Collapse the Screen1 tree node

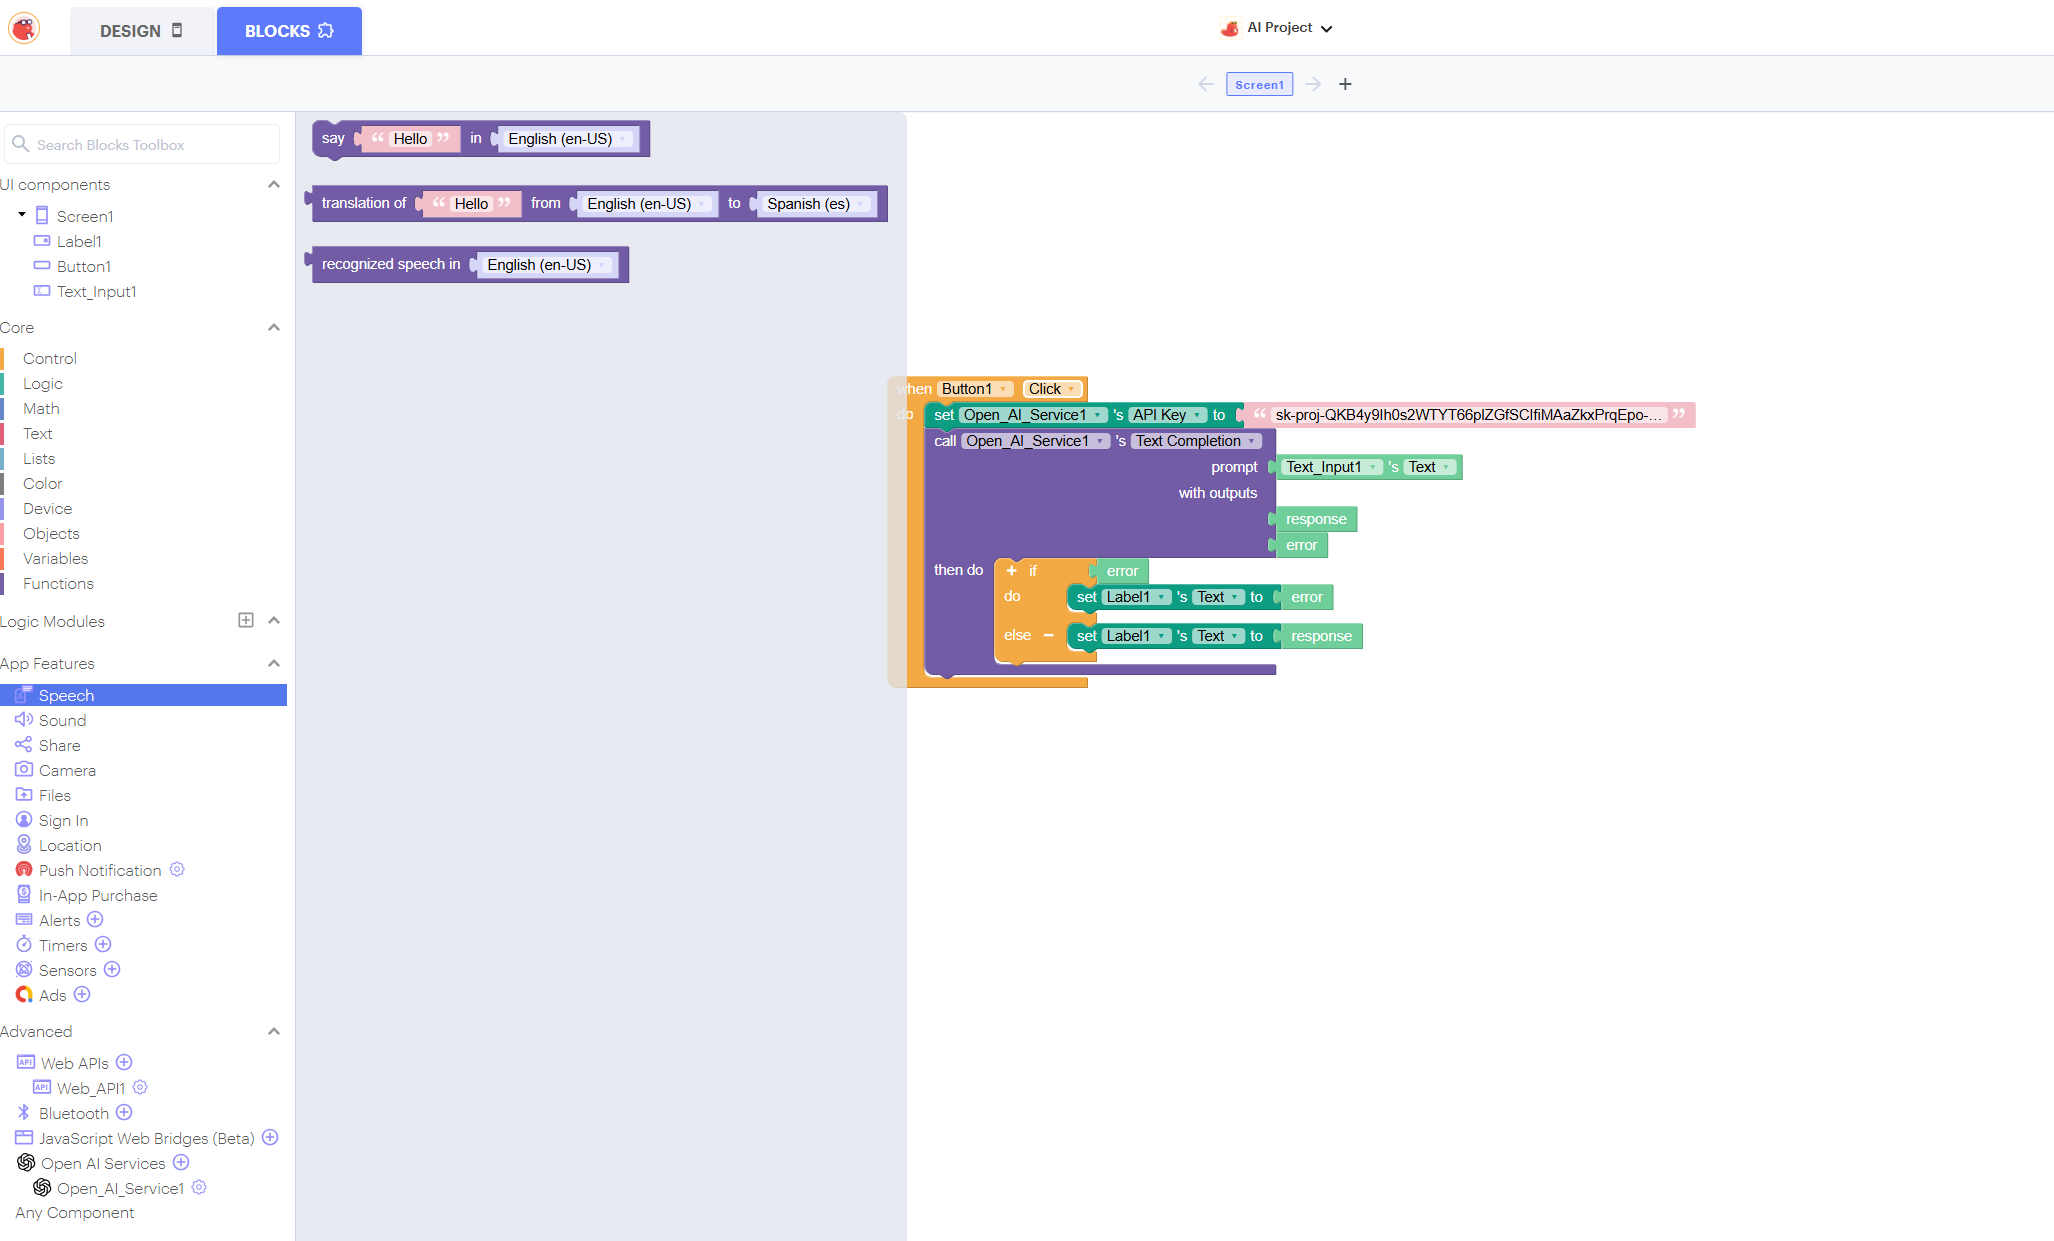(x=22, y=215)
